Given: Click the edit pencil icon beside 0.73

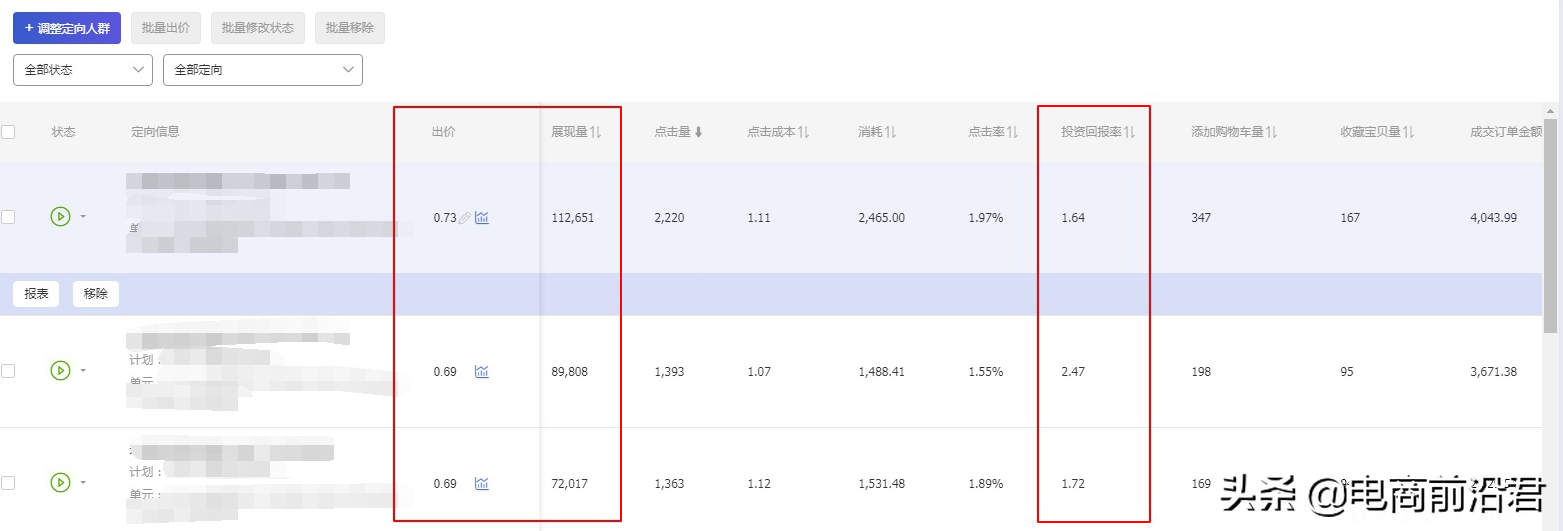Looking at the screenshot, I should point(465,217).
